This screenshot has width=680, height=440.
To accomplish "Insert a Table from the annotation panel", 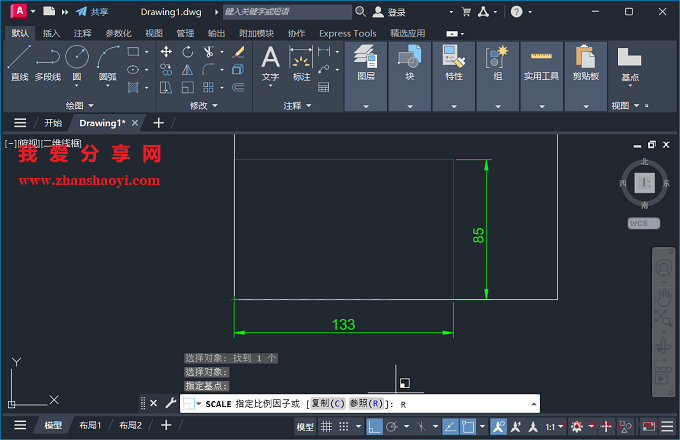I will 324,88.
